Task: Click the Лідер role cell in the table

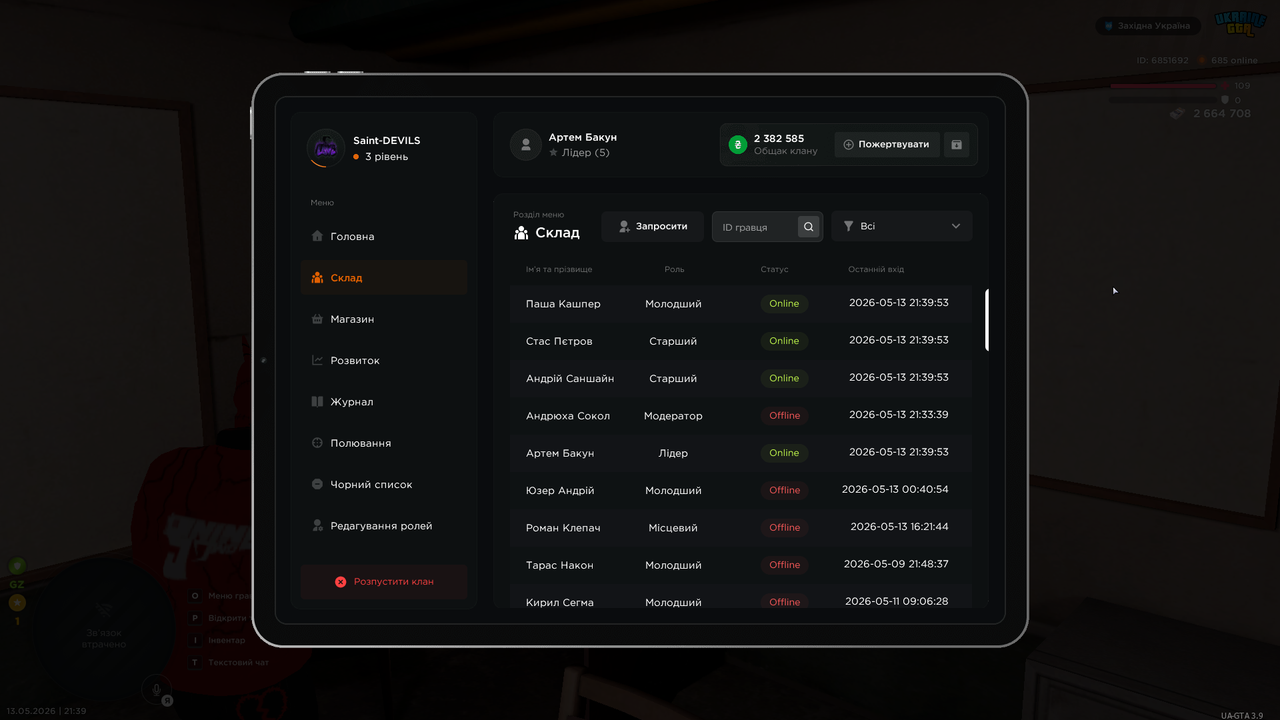Action: click(x=673, y=453)
